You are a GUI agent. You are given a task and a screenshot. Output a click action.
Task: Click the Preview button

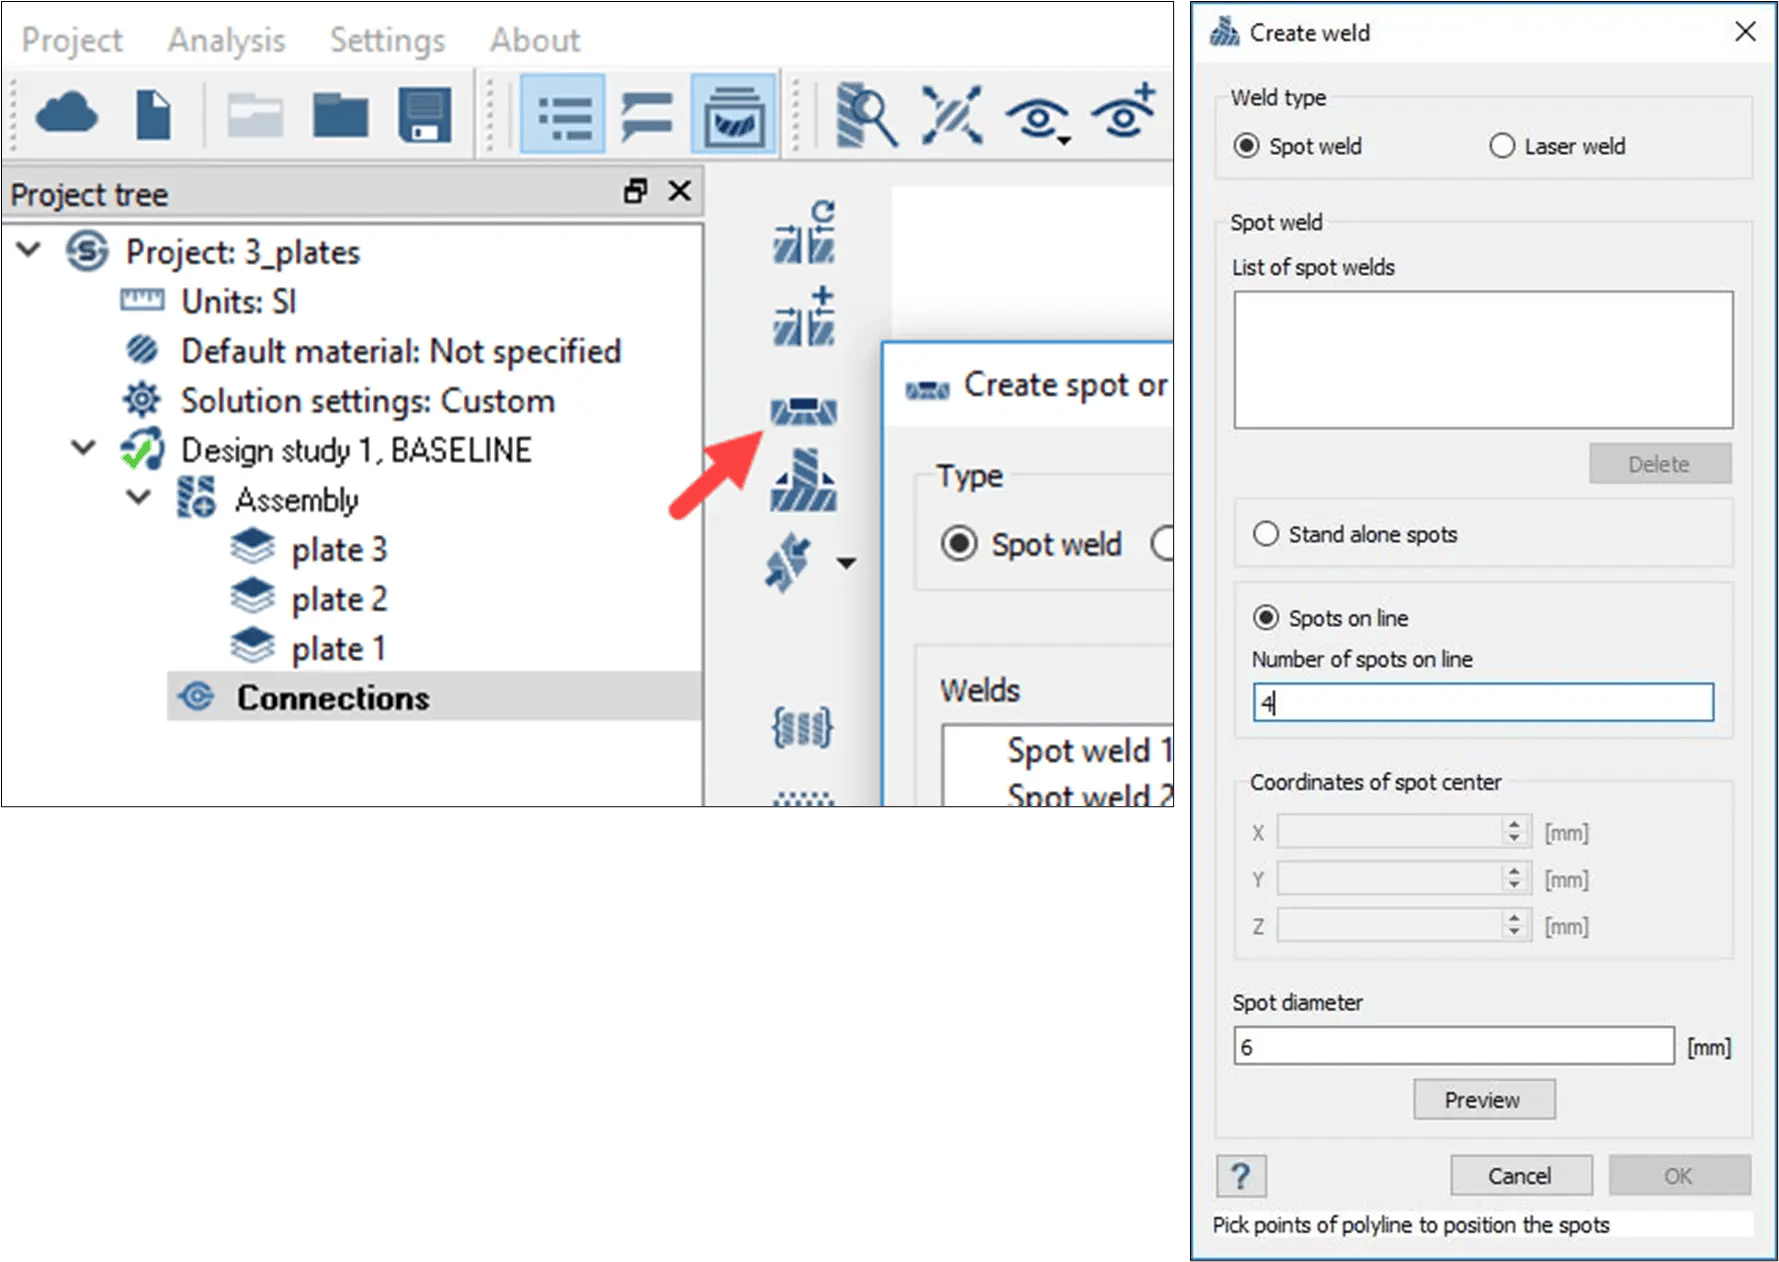pos(1484,1100)
